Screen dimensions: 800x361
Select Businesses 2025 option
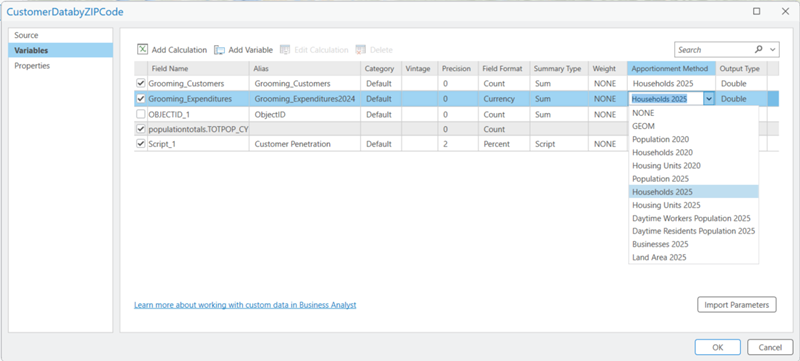693,244
